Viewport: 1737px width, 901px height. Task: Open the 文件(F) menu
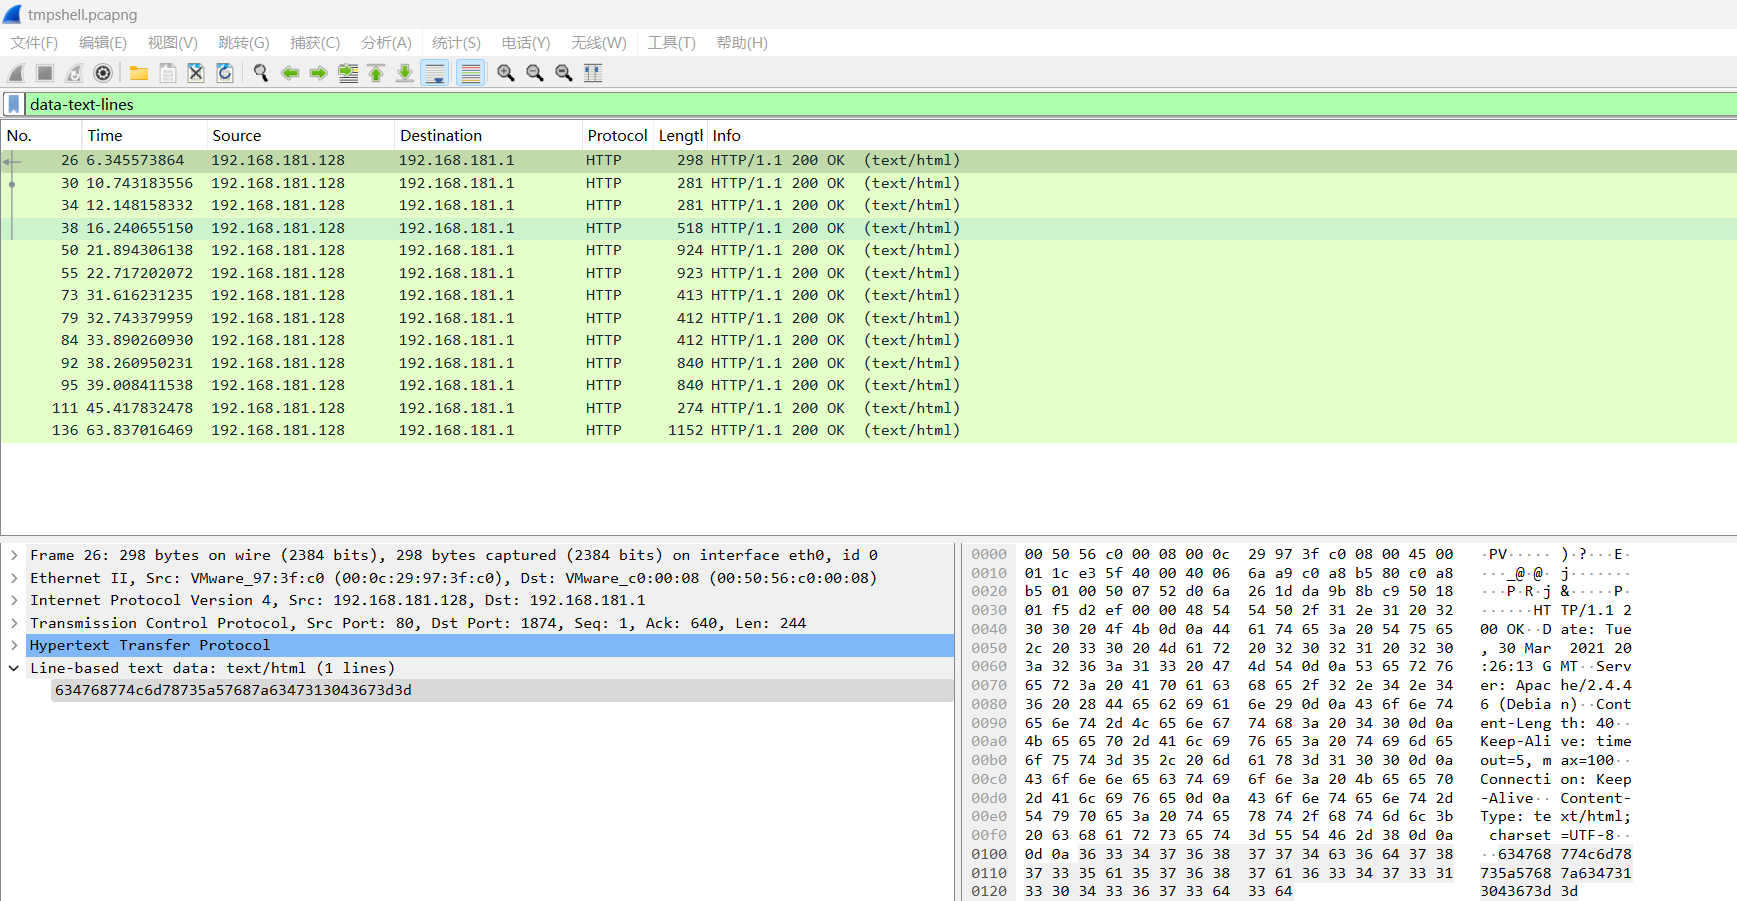(34, 43)
